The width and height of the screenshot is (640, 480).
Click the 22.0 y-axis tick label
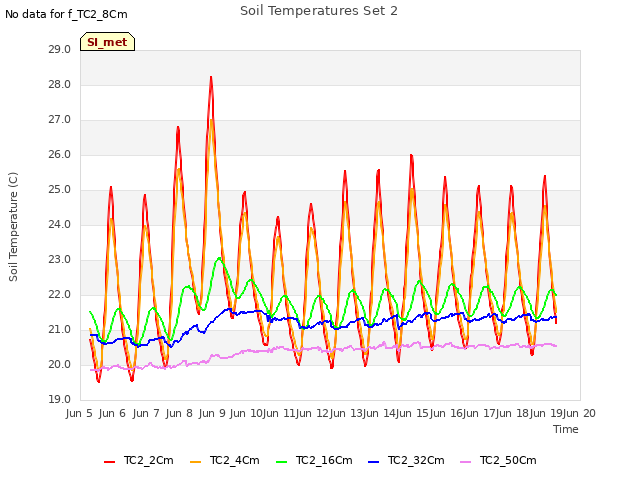click(60, 295)
